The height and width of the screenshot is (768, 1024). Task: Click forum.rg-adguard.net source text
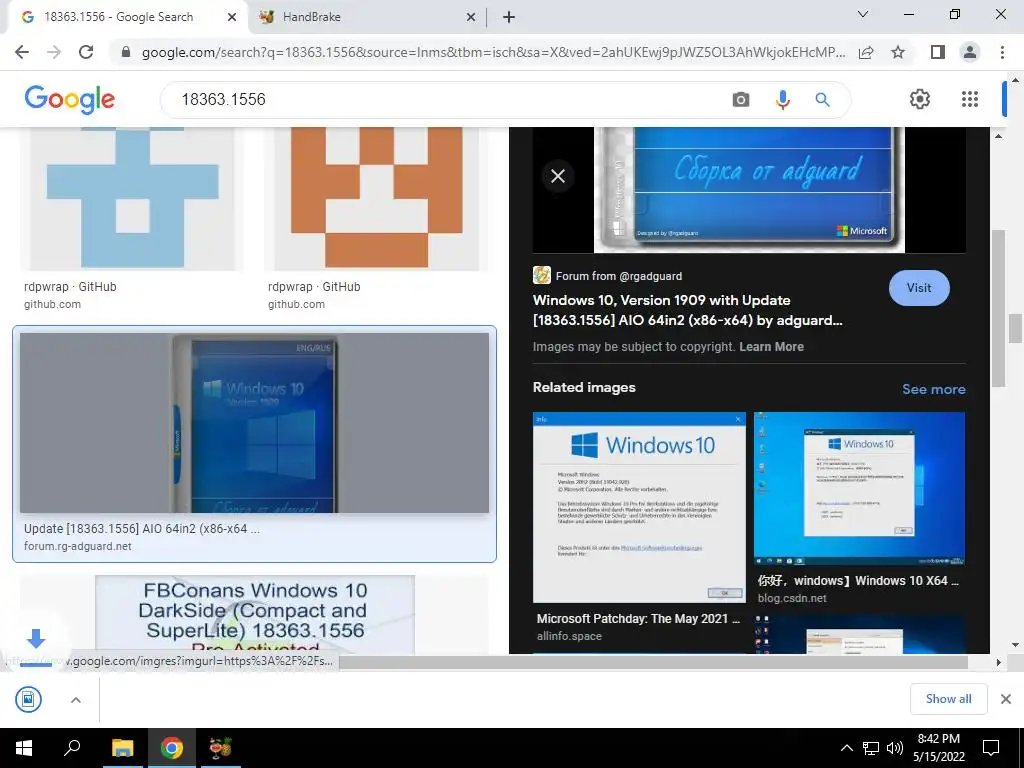click(x=78, y=546)
